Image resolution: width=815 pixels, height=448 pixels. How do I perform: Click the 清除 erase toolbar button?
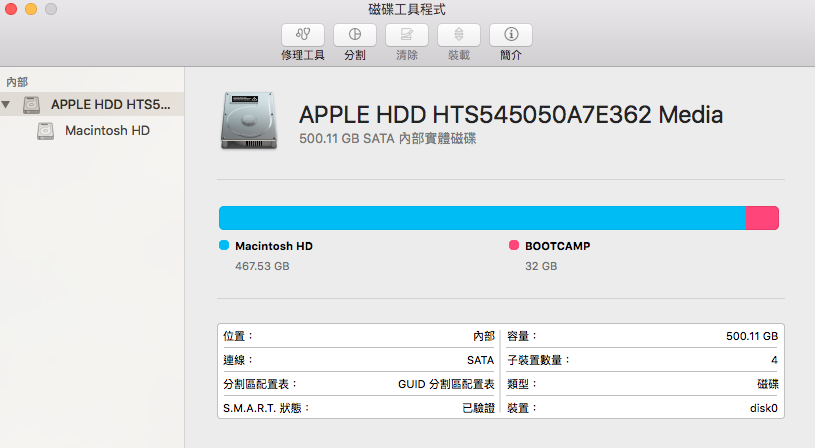(x=407, y=35)
